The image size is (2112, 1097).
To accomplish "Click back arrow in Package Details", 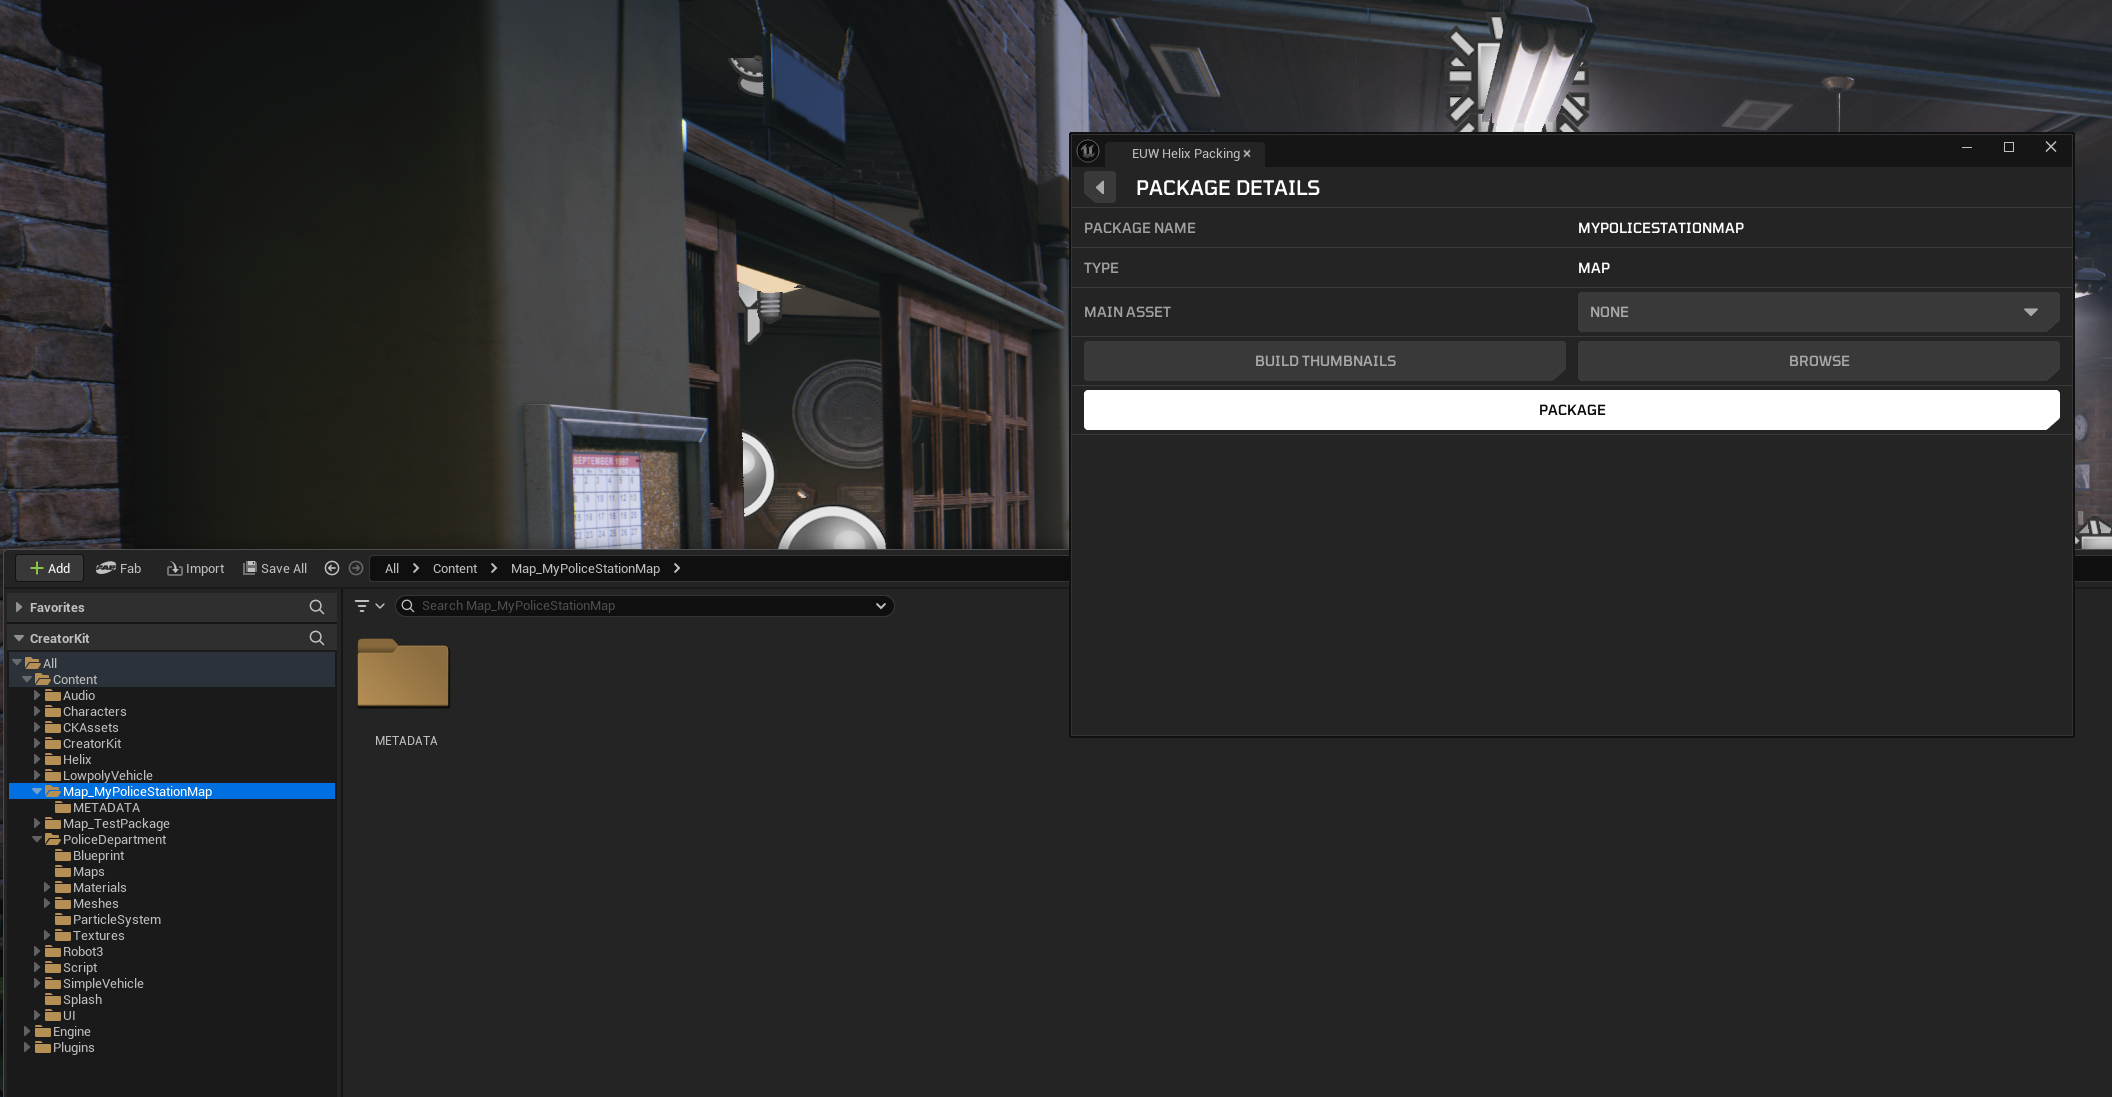I will (x=1100, y=188).
